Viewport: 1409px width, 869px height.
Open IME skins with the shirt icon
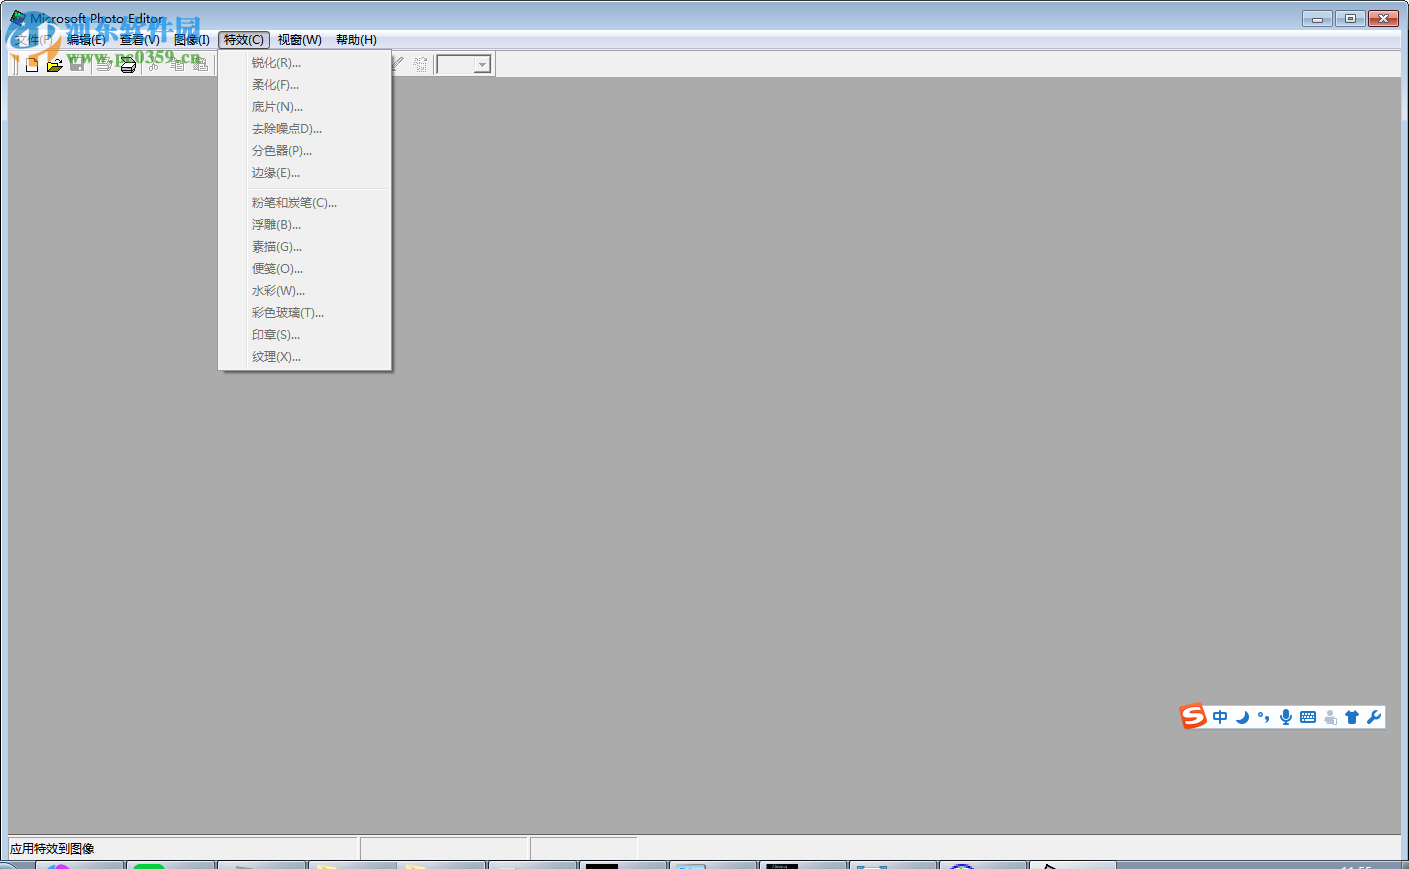(1352, 717)
